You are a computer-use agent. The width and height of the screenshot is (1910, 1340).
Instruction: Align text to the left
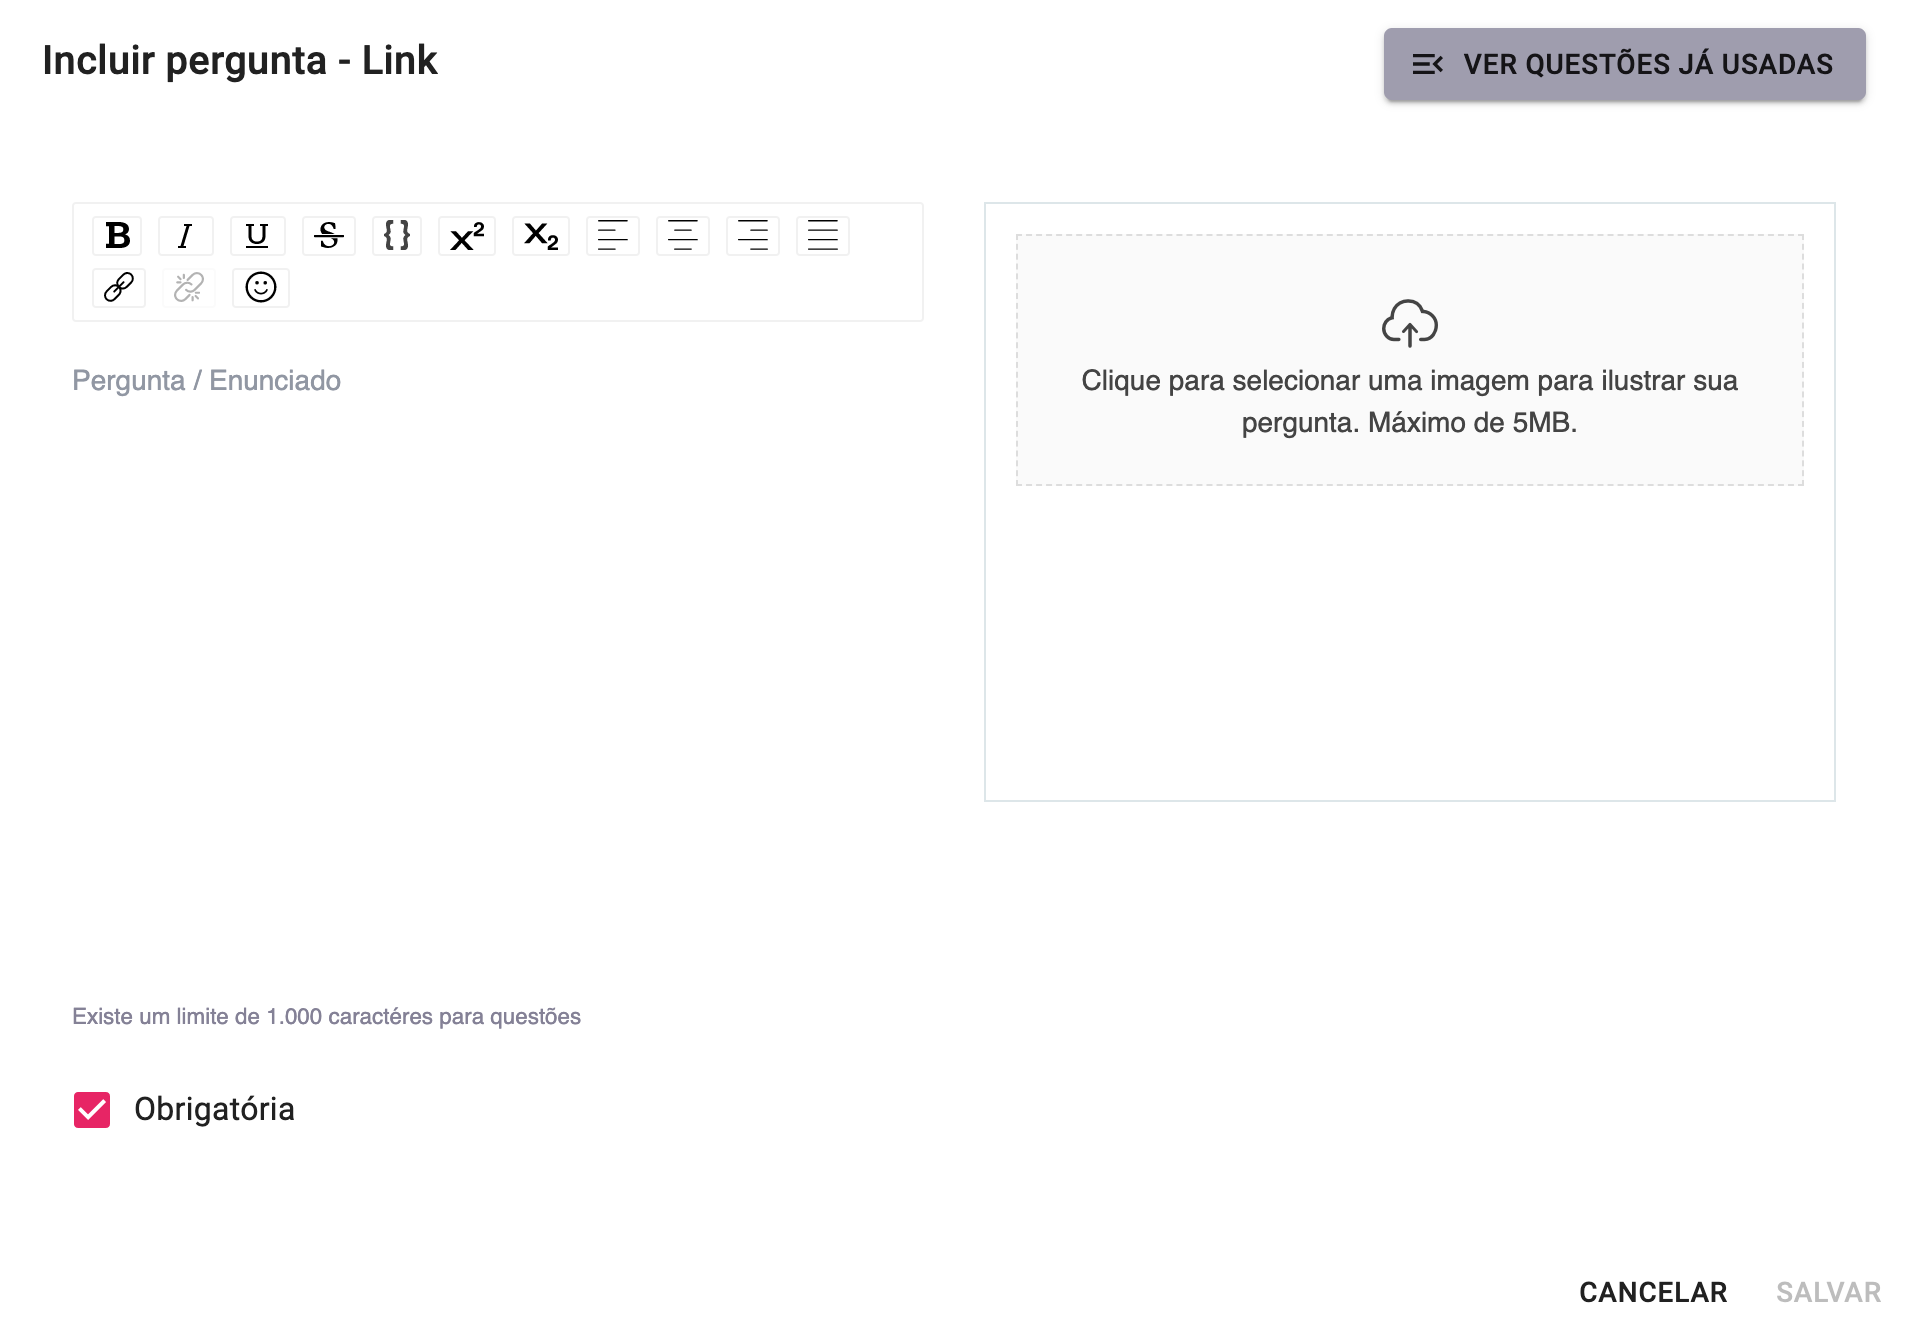click(x=612, y=236)
